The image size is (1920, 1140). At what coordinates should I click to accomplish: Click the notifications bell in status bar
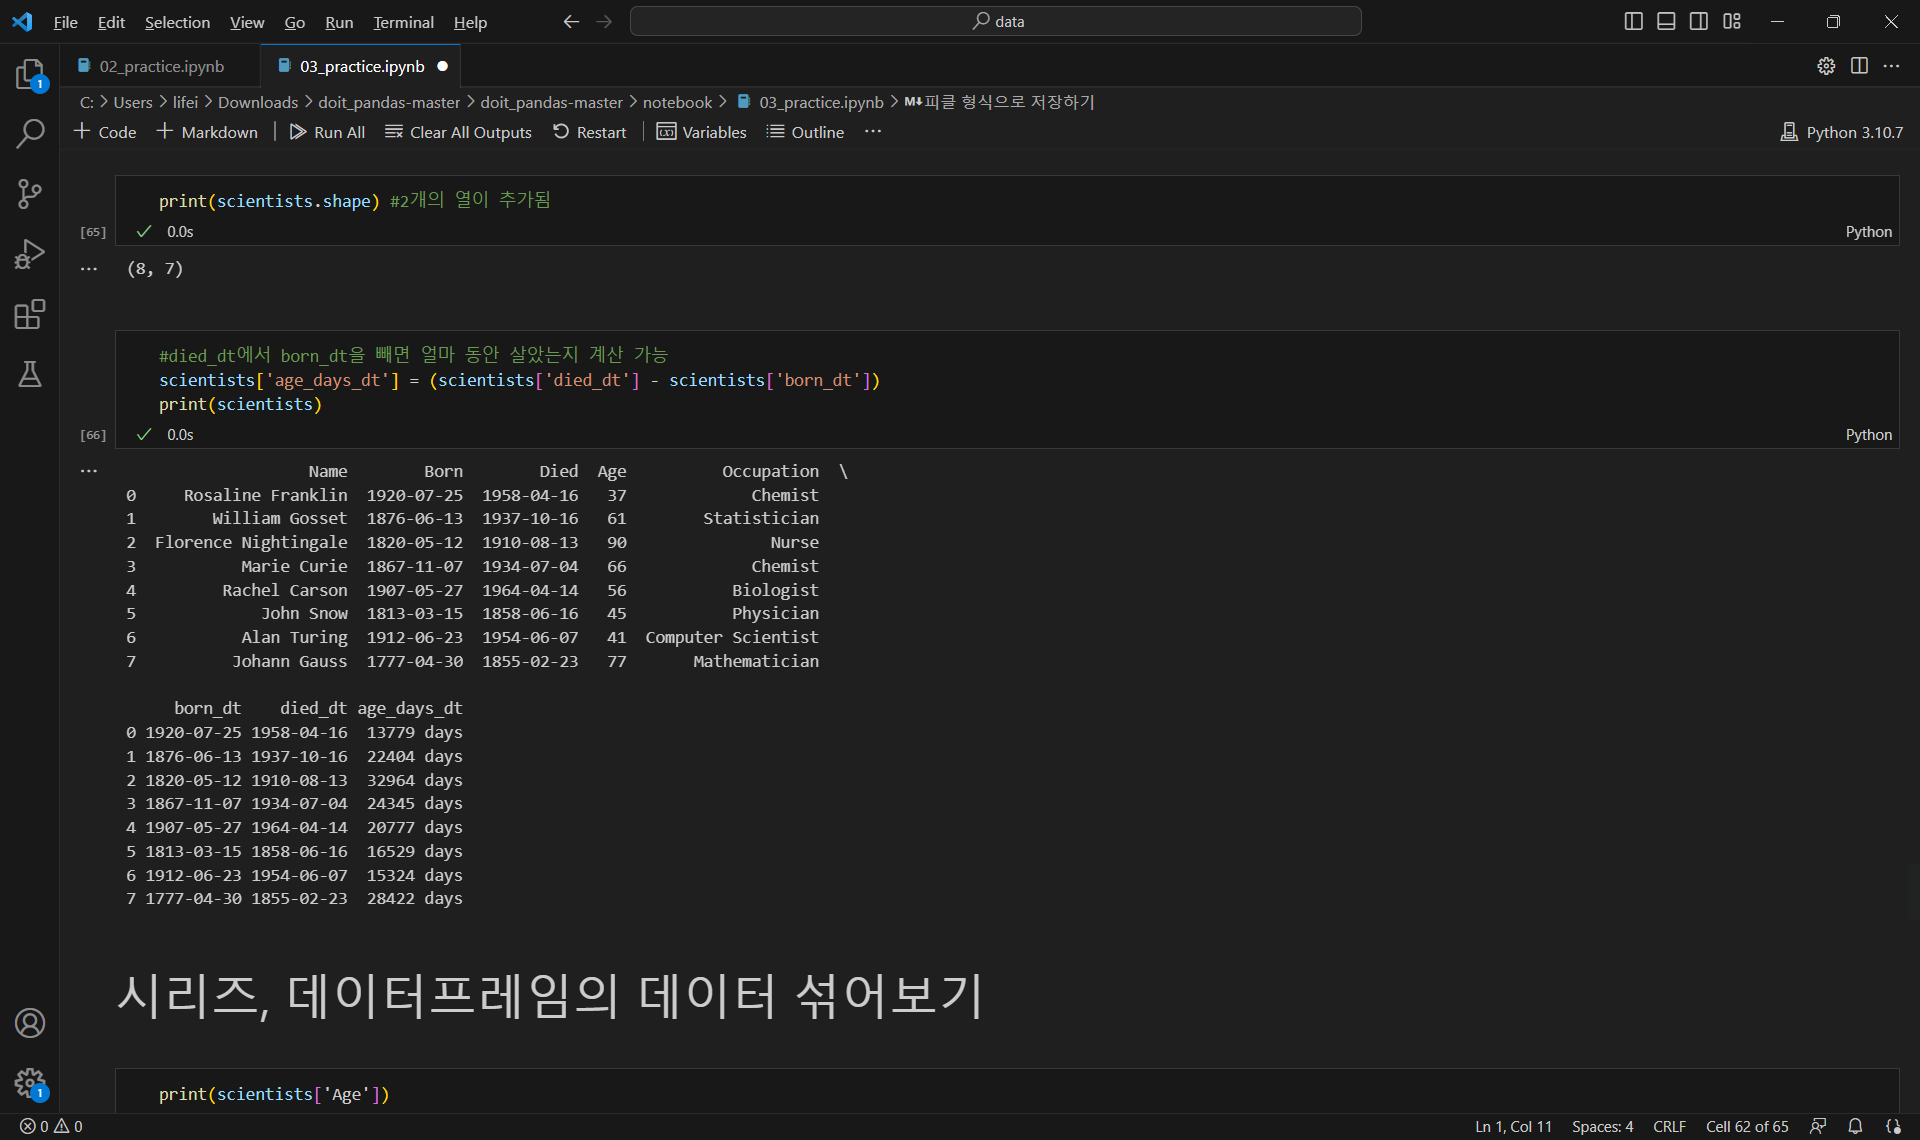[x=1855, y=1126]
